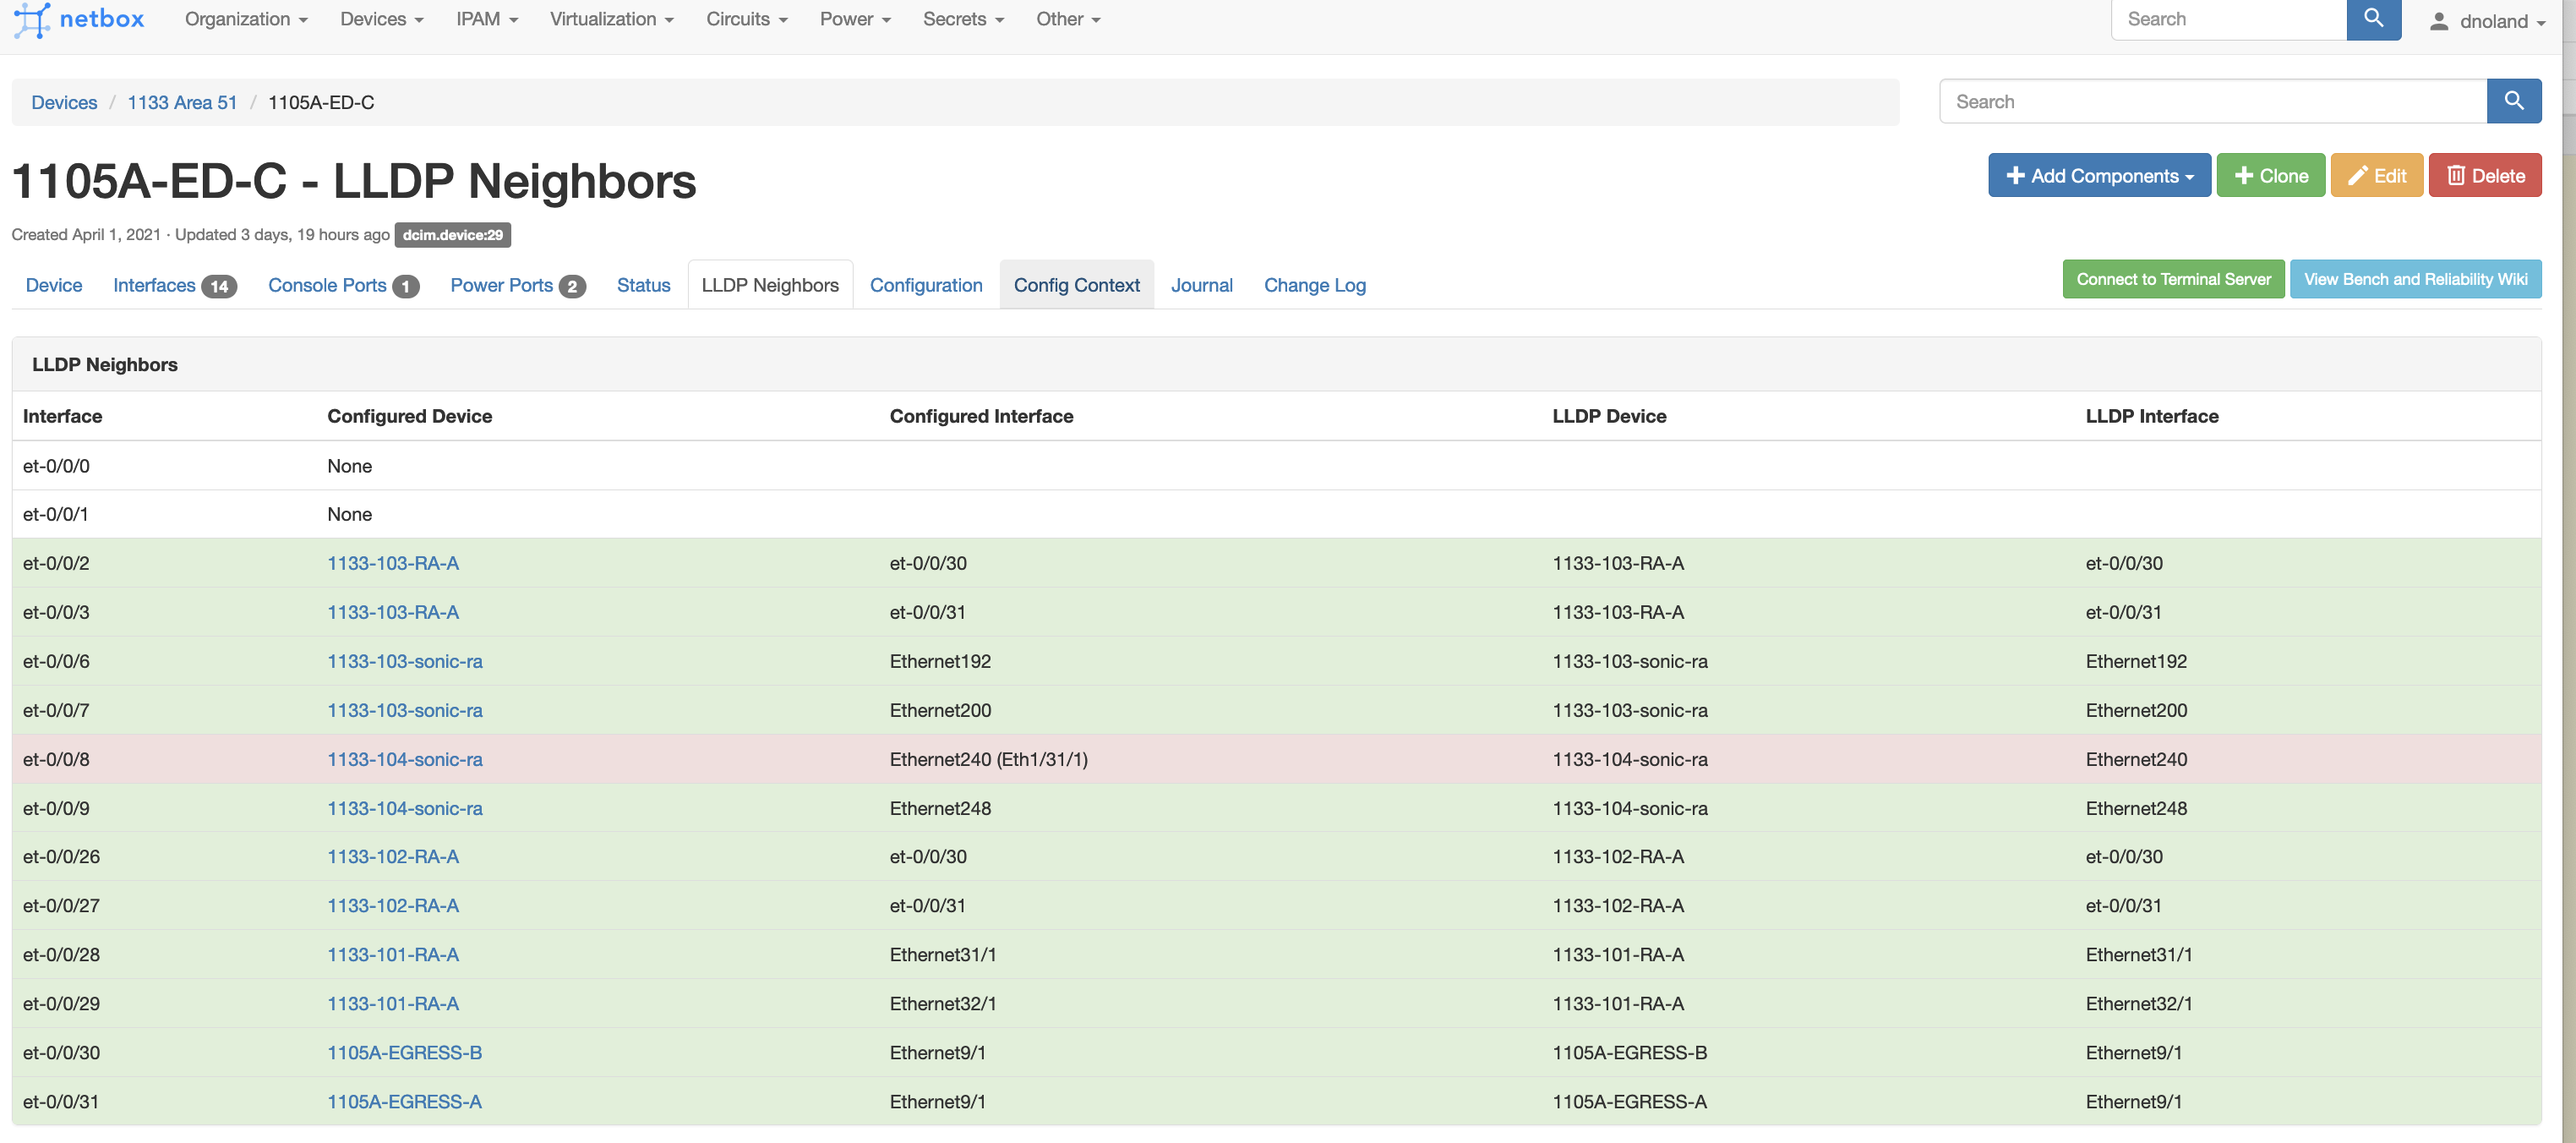Click Connect to Terminal Server
Image resolution: width=2576 pixels, height=1143 pixels.
[2172, 279]
